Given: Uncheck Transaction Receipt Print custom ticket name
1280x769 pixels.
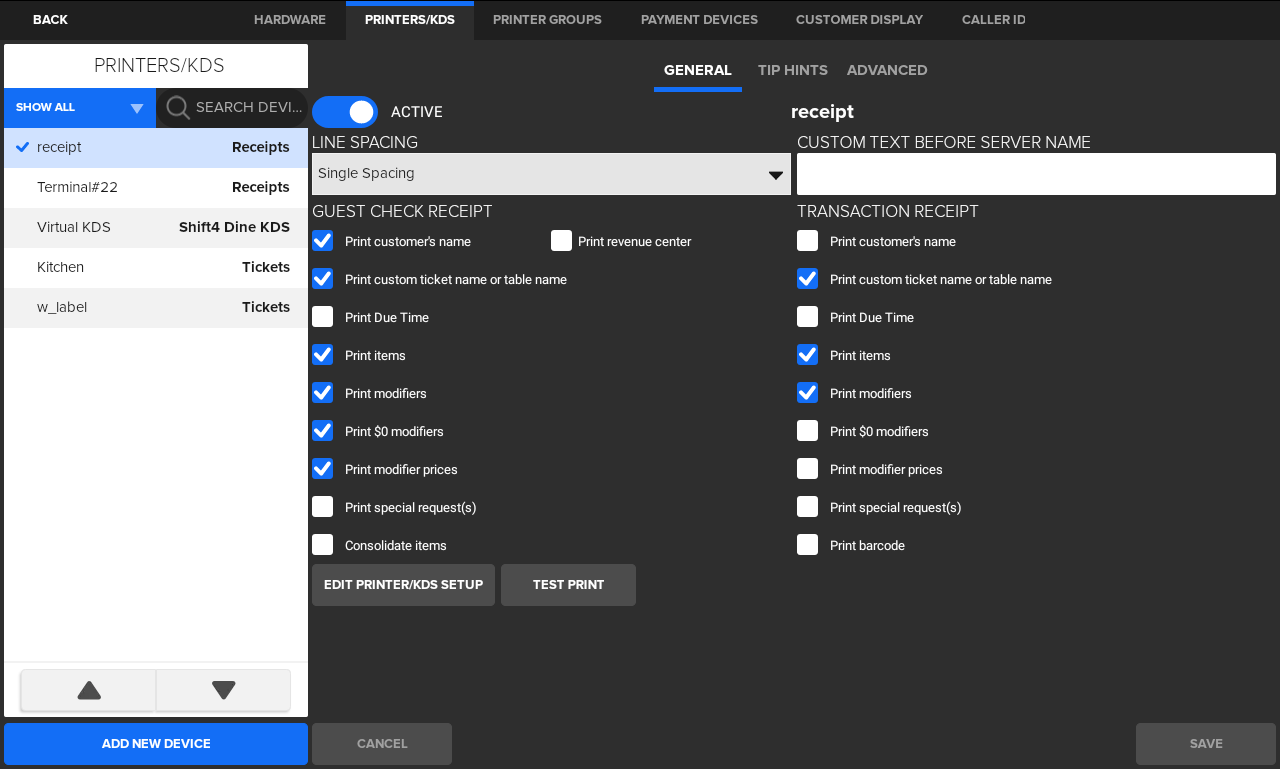Looking at the screenshot, I should pyautogui.click(x=807, y=279).
